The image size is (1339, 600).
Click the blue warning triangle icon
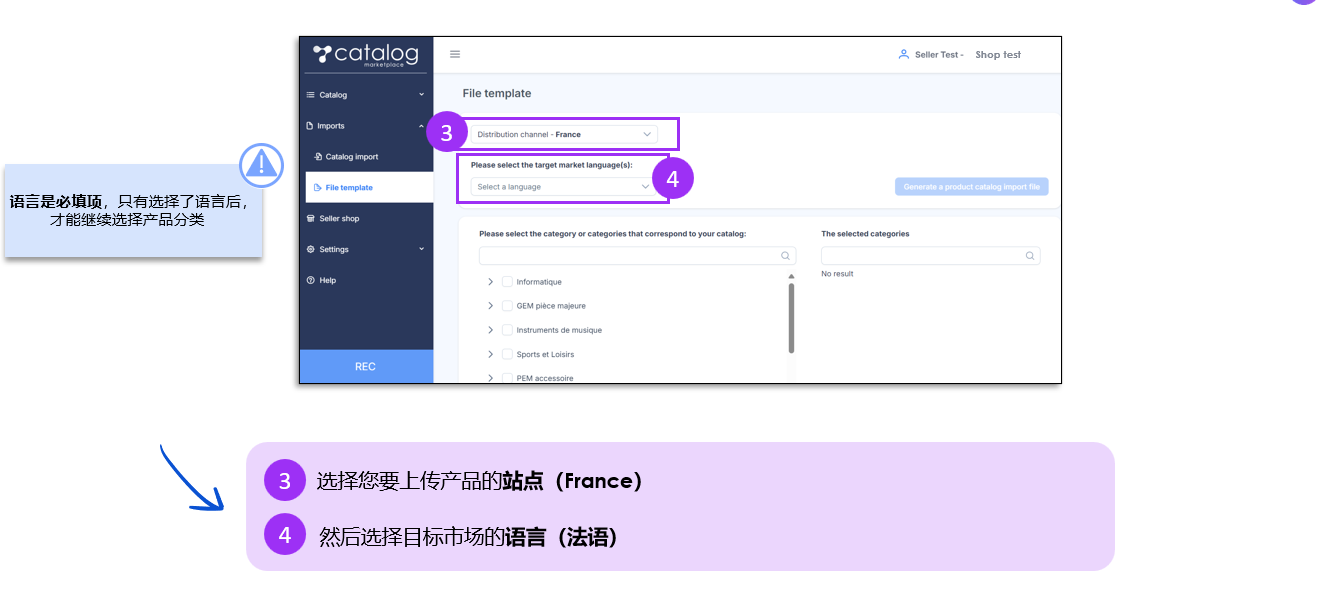coord(261,164)
